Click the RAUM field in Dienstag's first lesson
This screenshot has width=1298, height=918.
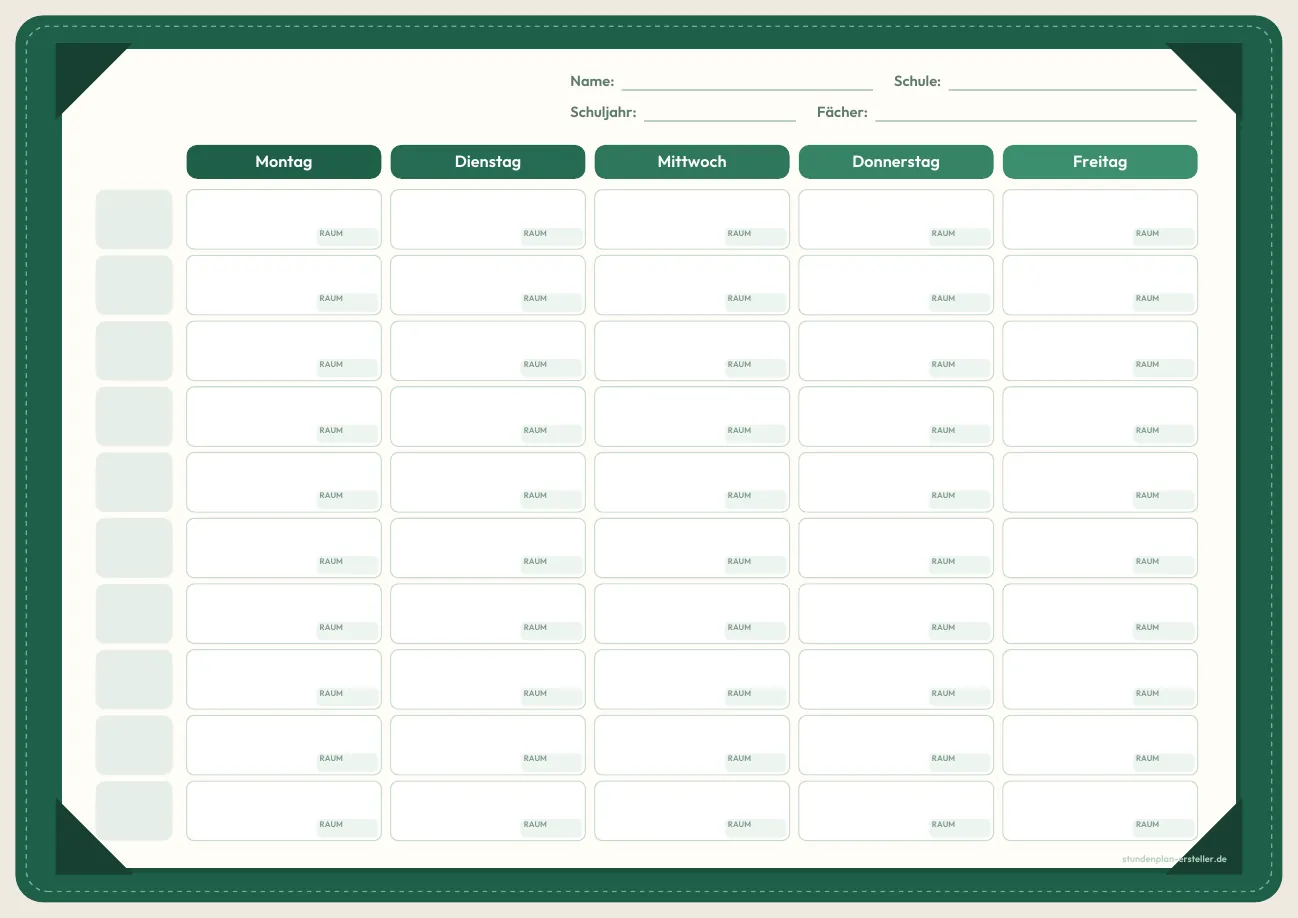point(552,236)
